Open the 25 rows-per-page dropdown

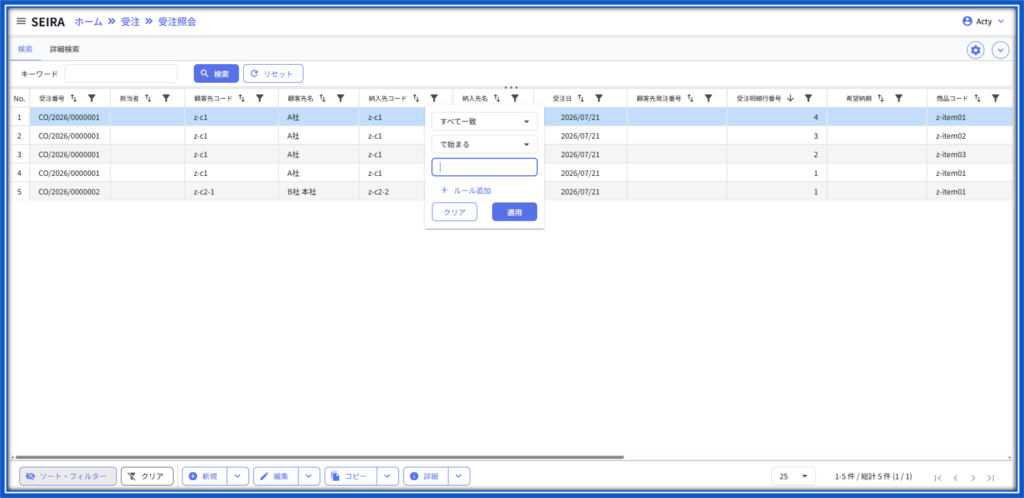tap(793, 476)
